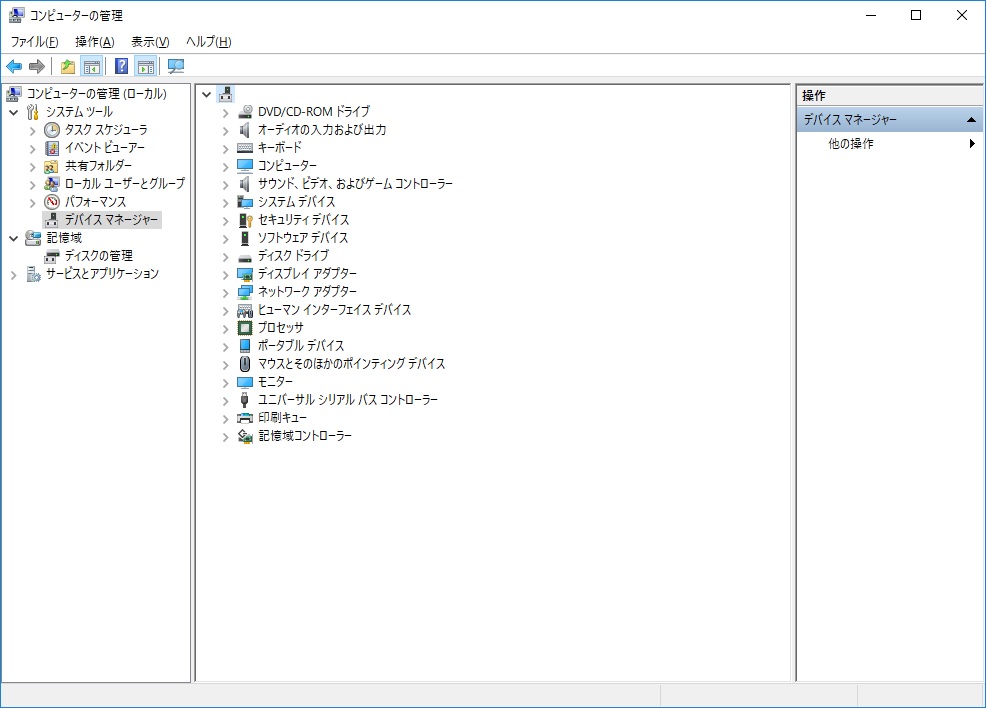The height and width of the screenshot is (709, 987).
Task: Click the 印刷キュー printer icon
Action: [245, 418]
